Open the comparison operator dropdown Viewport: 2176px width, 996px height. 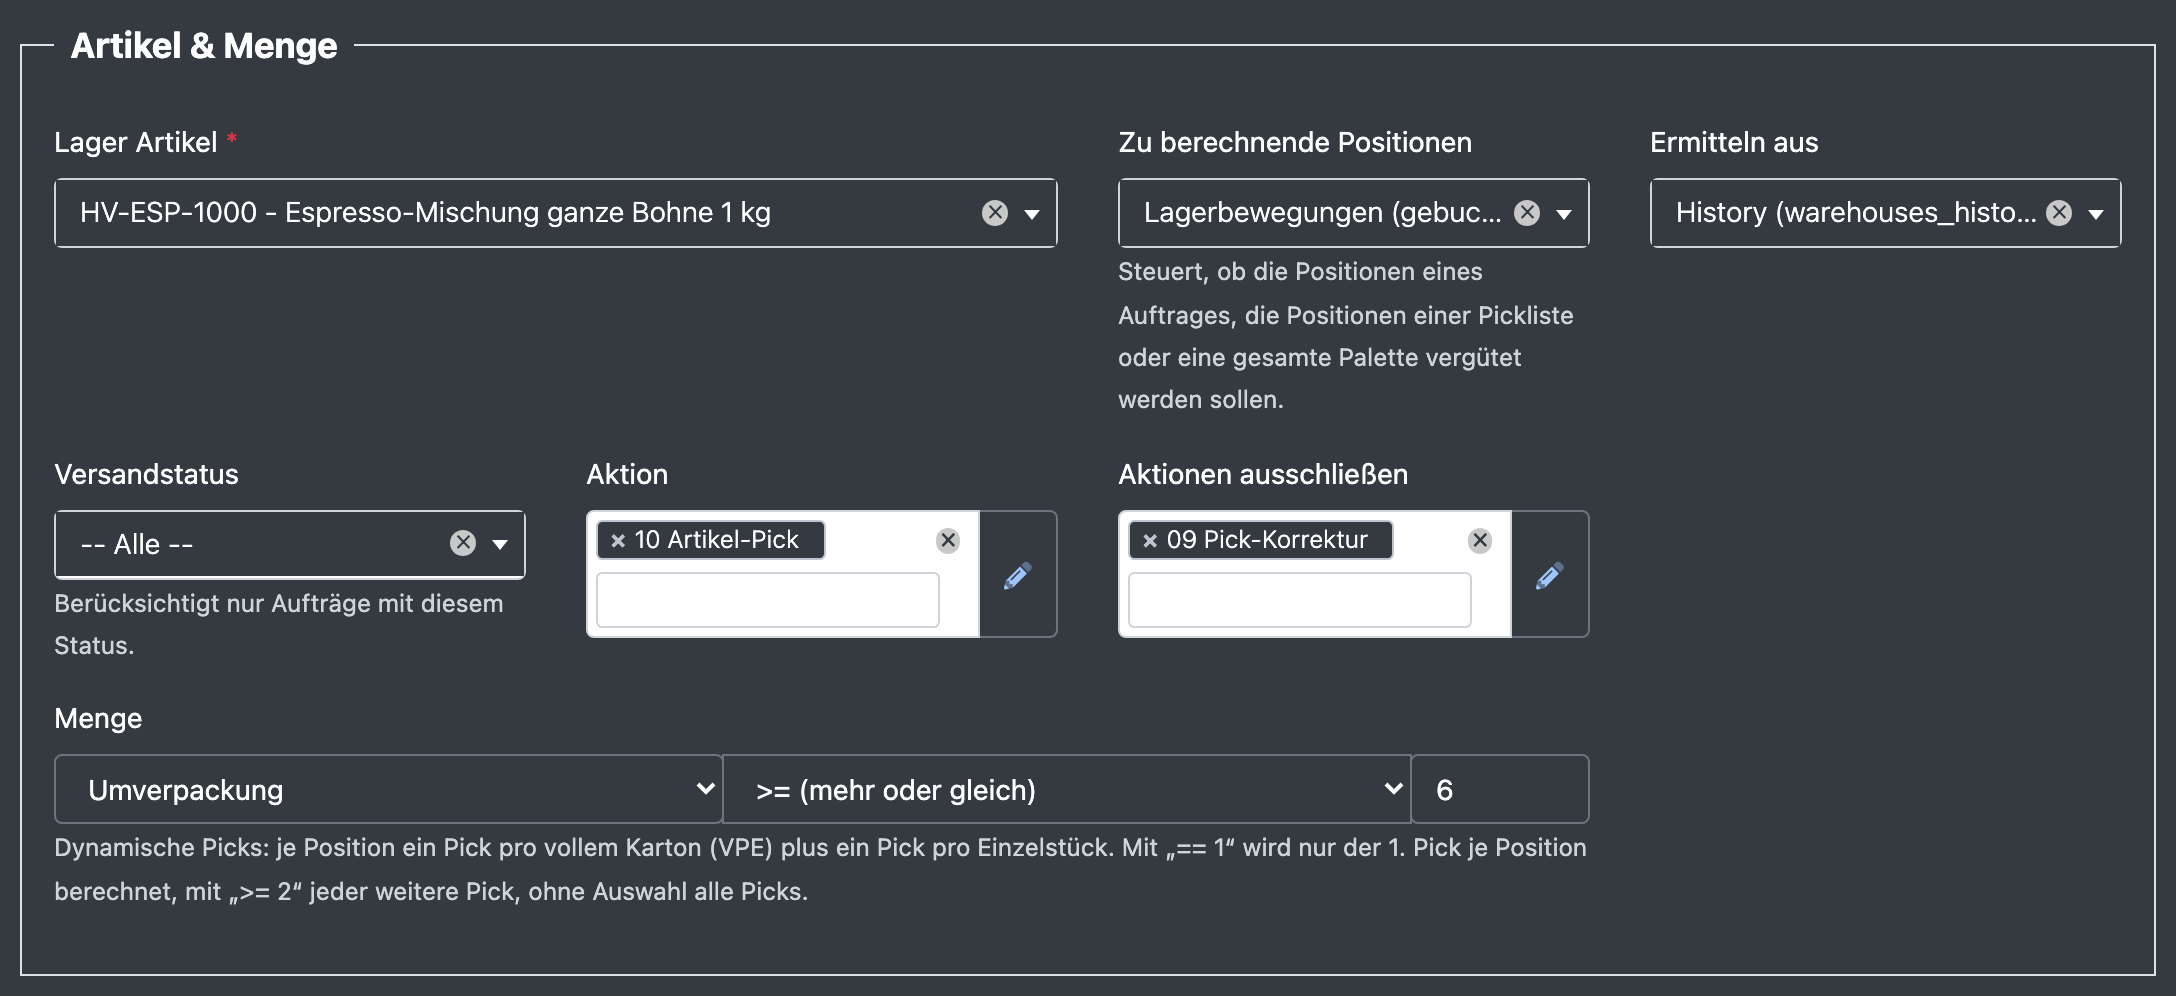point(1066,789)
